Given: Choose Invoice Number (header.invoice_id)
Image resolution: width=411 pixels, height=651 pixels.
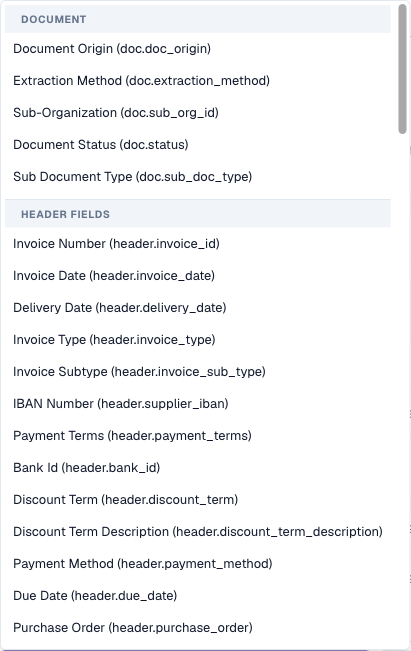Looking at the screenshot, I should (x=198, y=244).
